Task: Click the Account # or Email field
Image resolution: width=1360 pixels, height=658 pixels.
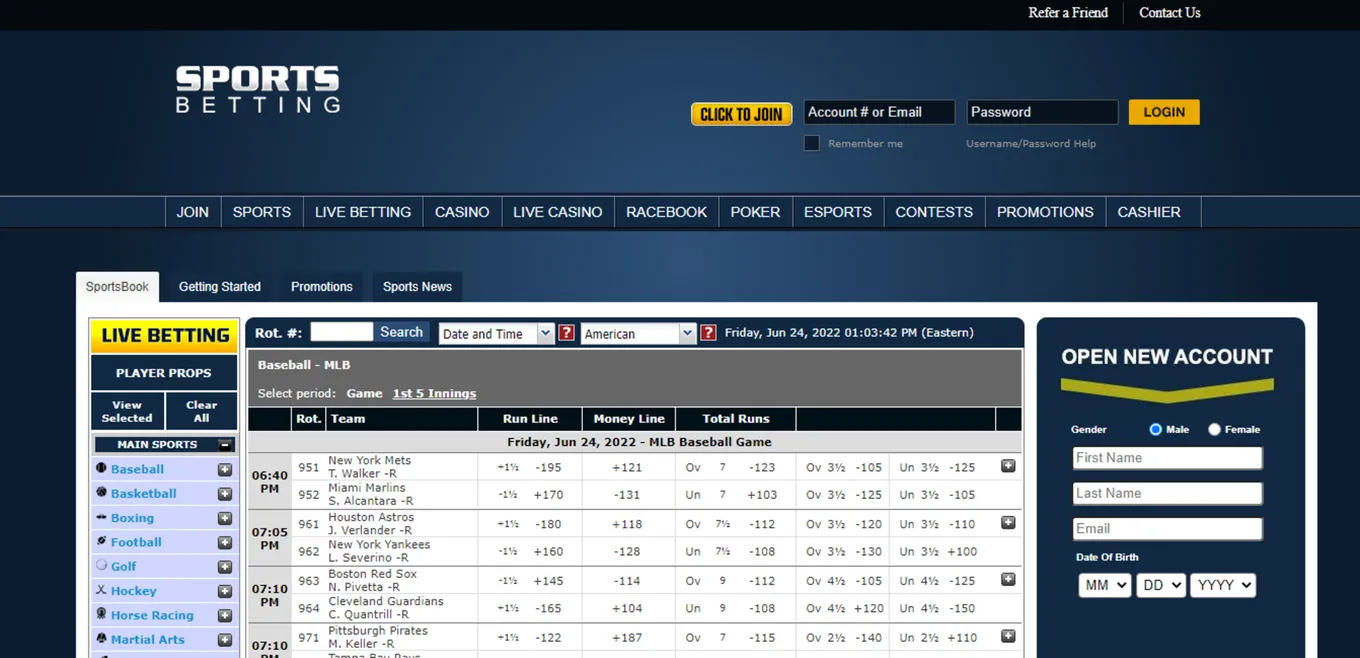Action: click(879, 112)
